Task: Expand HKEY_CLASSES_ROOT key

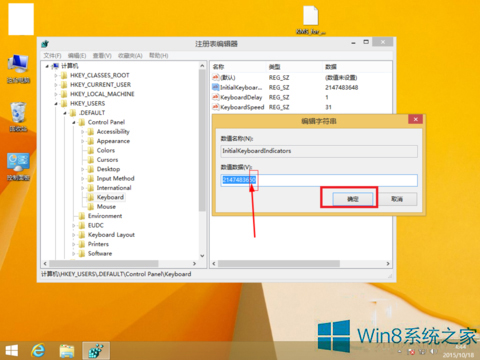Action: coord(56,76)
